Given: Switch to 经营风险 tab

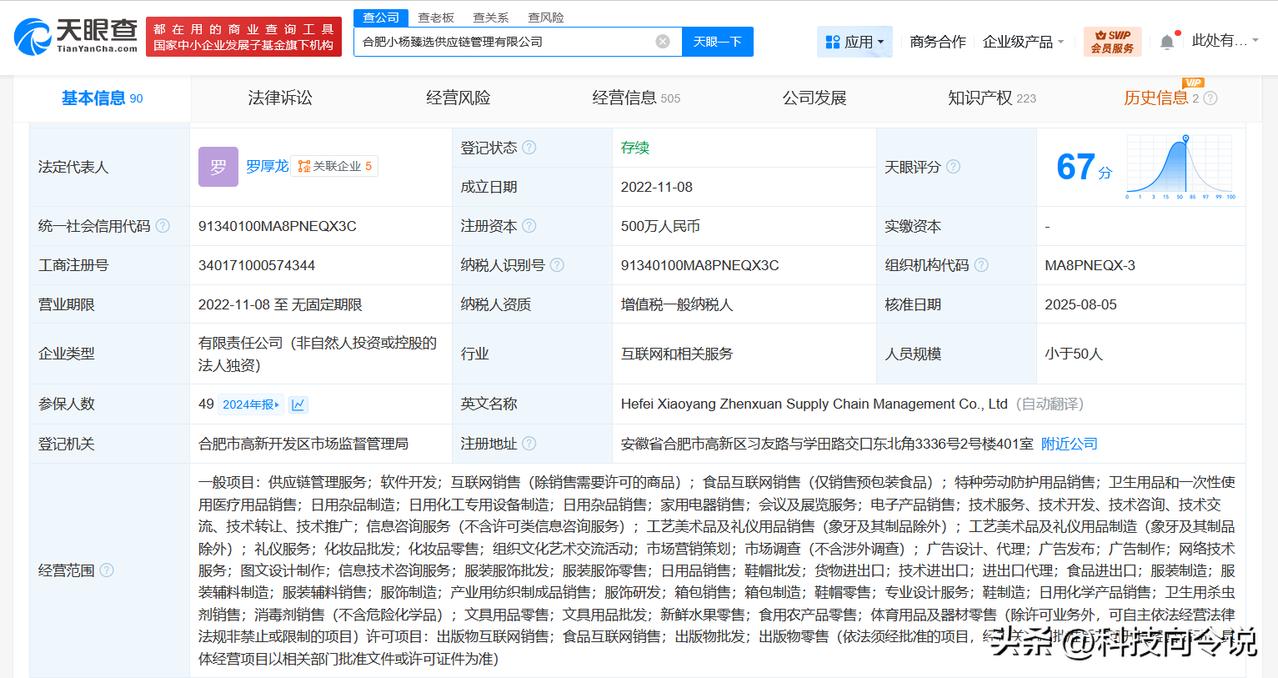Looking at the screenshot, I should (x=458, y=98).
